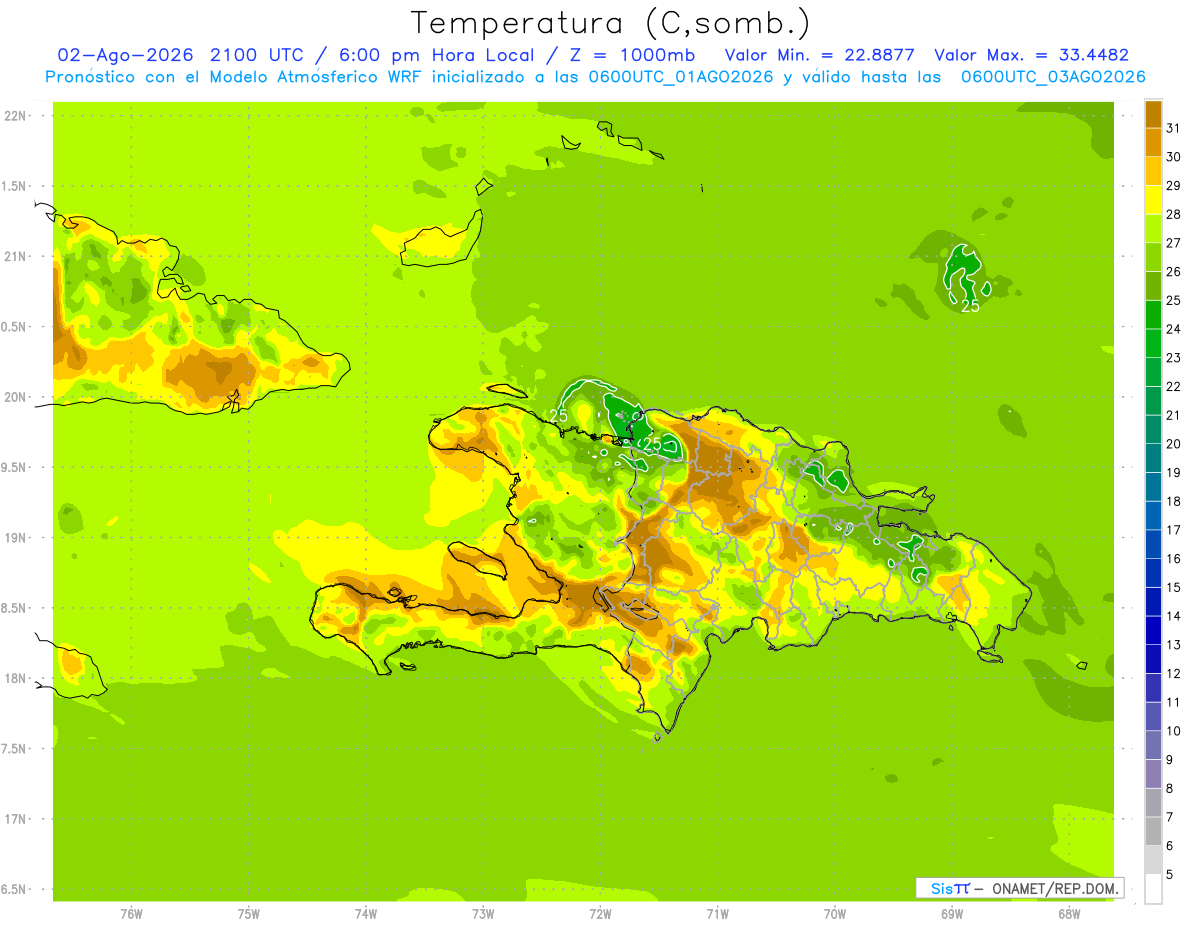Click the swatch between legend values 29 and 30

(x=1153, y=171)
